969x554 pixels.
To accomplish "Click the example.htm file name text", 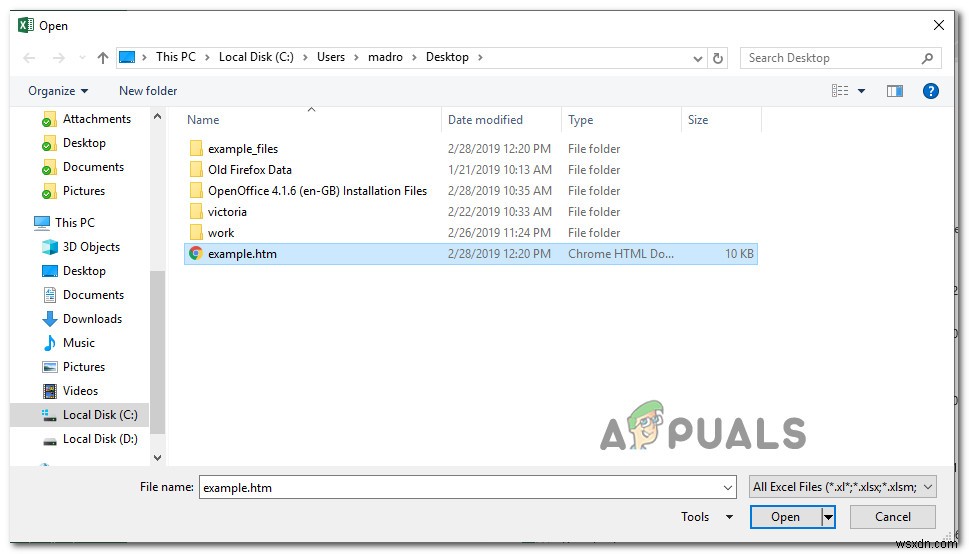I will [242, 254].
